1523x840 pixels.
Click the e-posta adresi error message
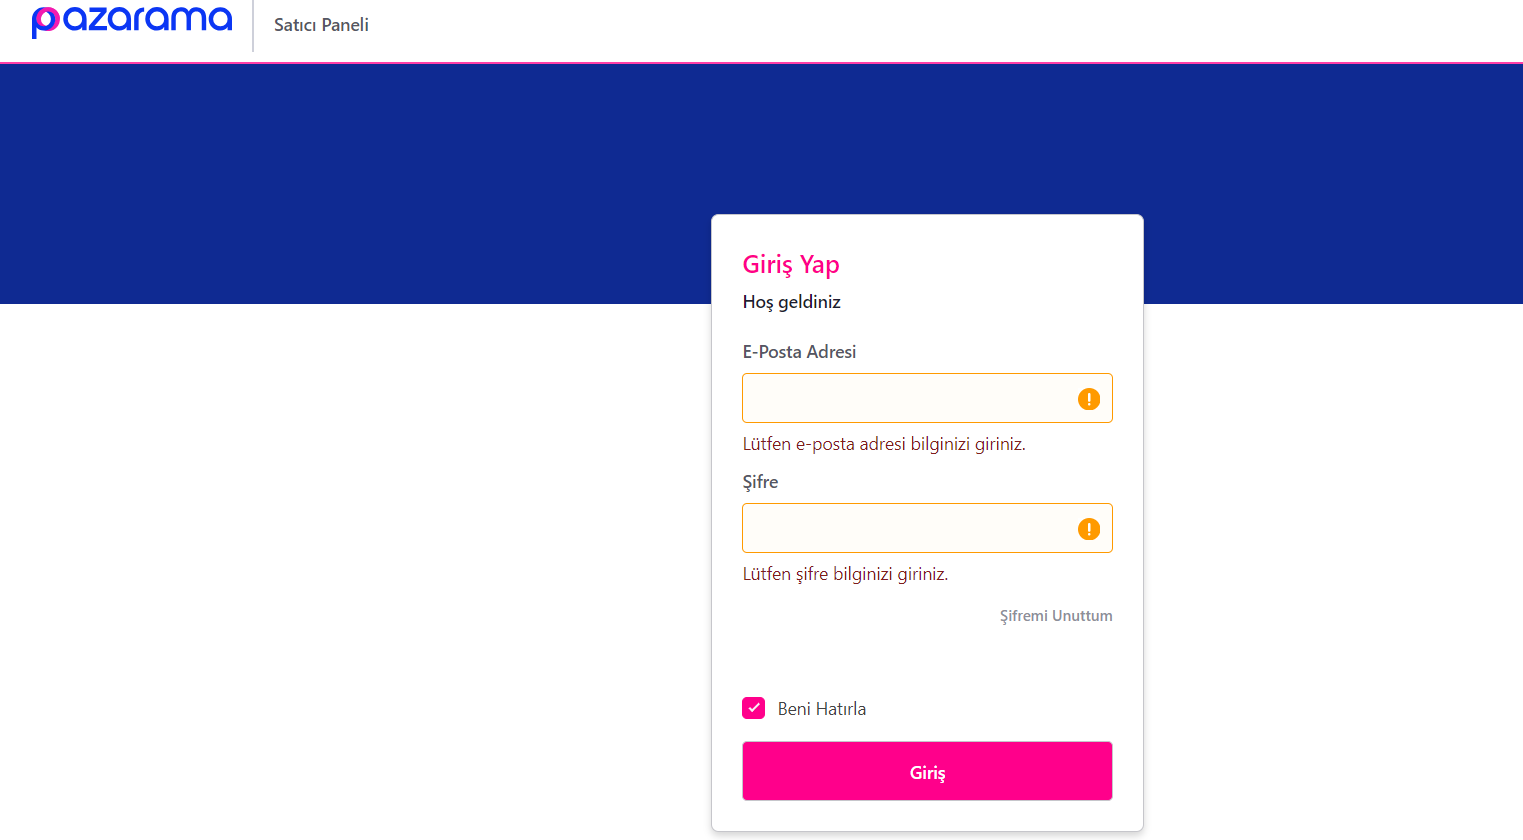click(884, 444)
